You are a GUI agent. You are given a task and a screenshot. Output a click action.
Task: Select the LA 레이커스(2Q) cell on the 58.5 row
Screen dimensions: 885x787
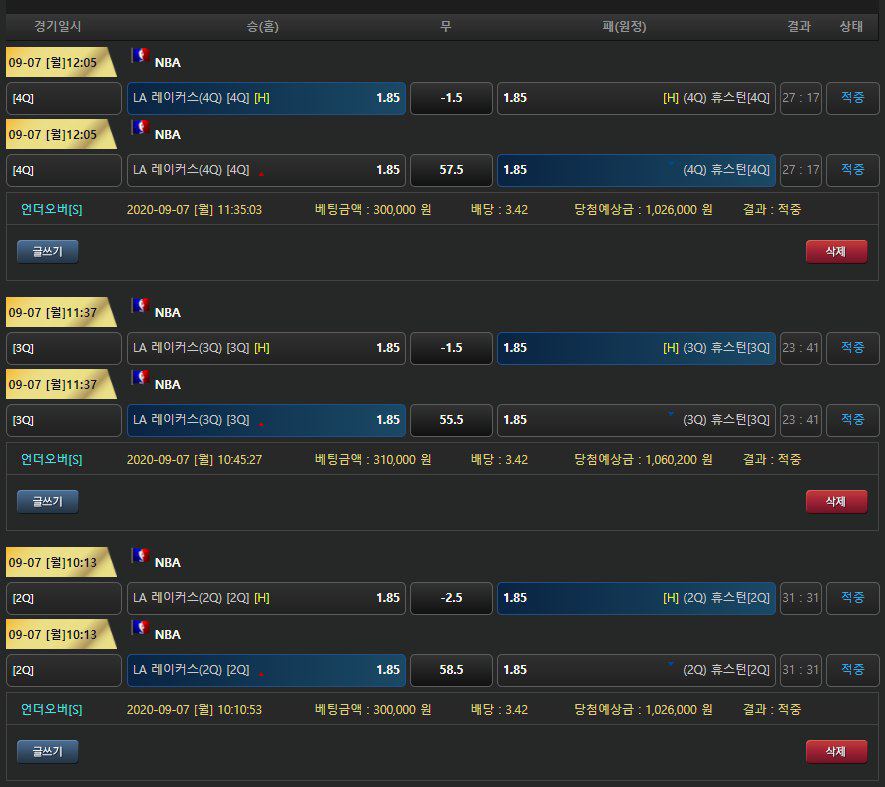(266, 670)
